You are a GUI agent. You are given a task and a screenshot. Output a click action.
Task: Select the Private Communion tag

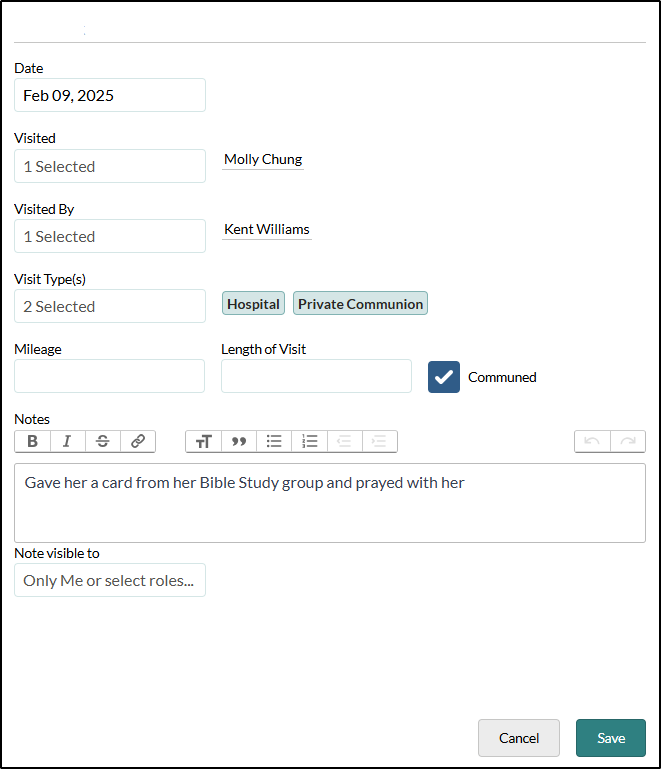(360, 304)
